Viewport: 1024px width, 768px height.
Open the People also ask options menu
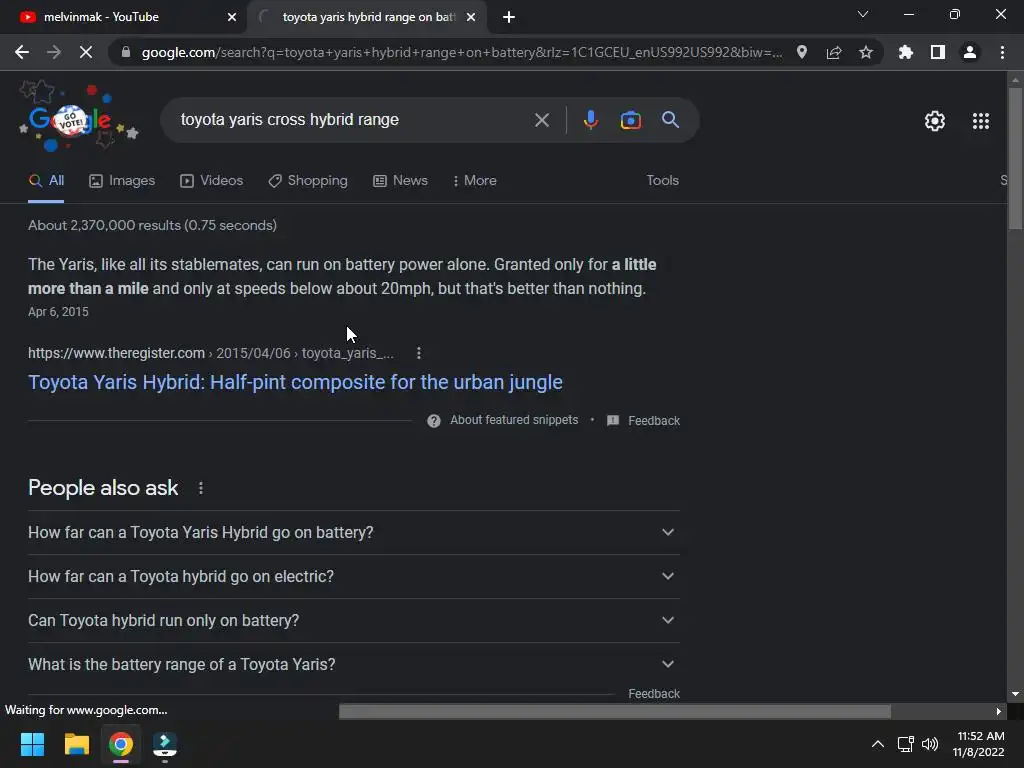click(x=200, y=488)
